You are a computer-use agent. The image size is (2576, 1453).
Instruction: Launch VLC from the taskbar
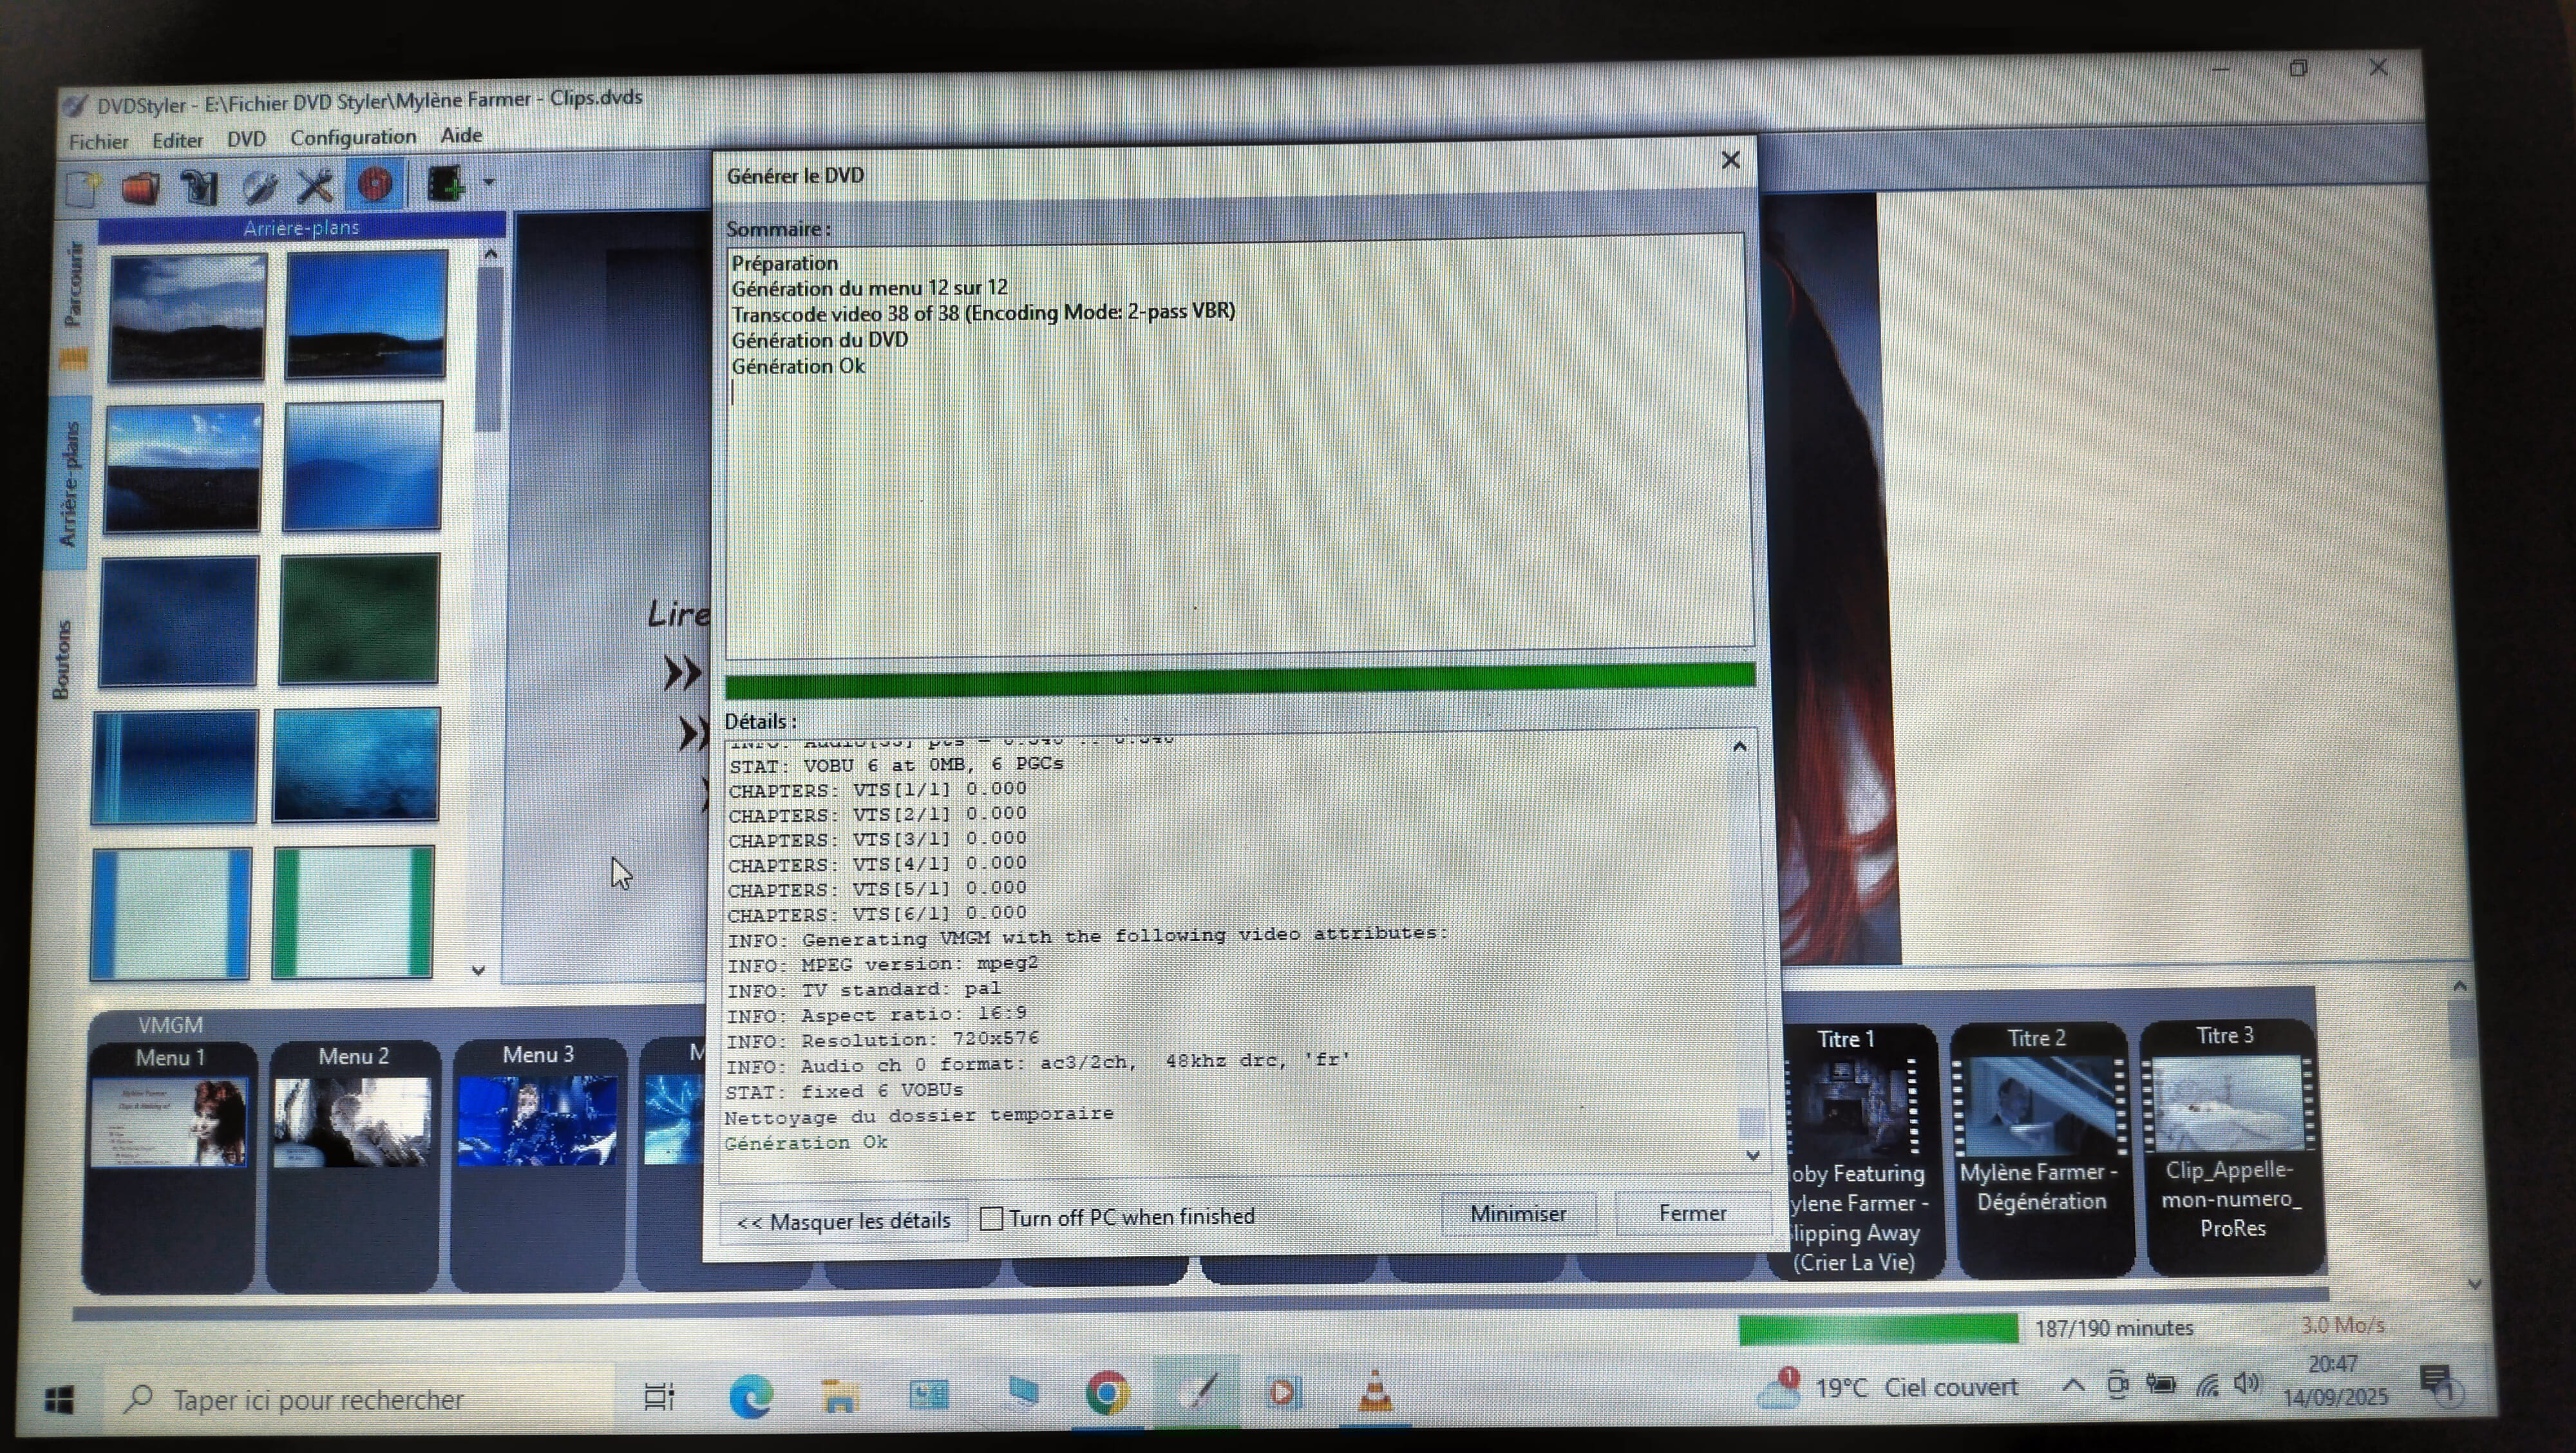tap(1375, 1392)
